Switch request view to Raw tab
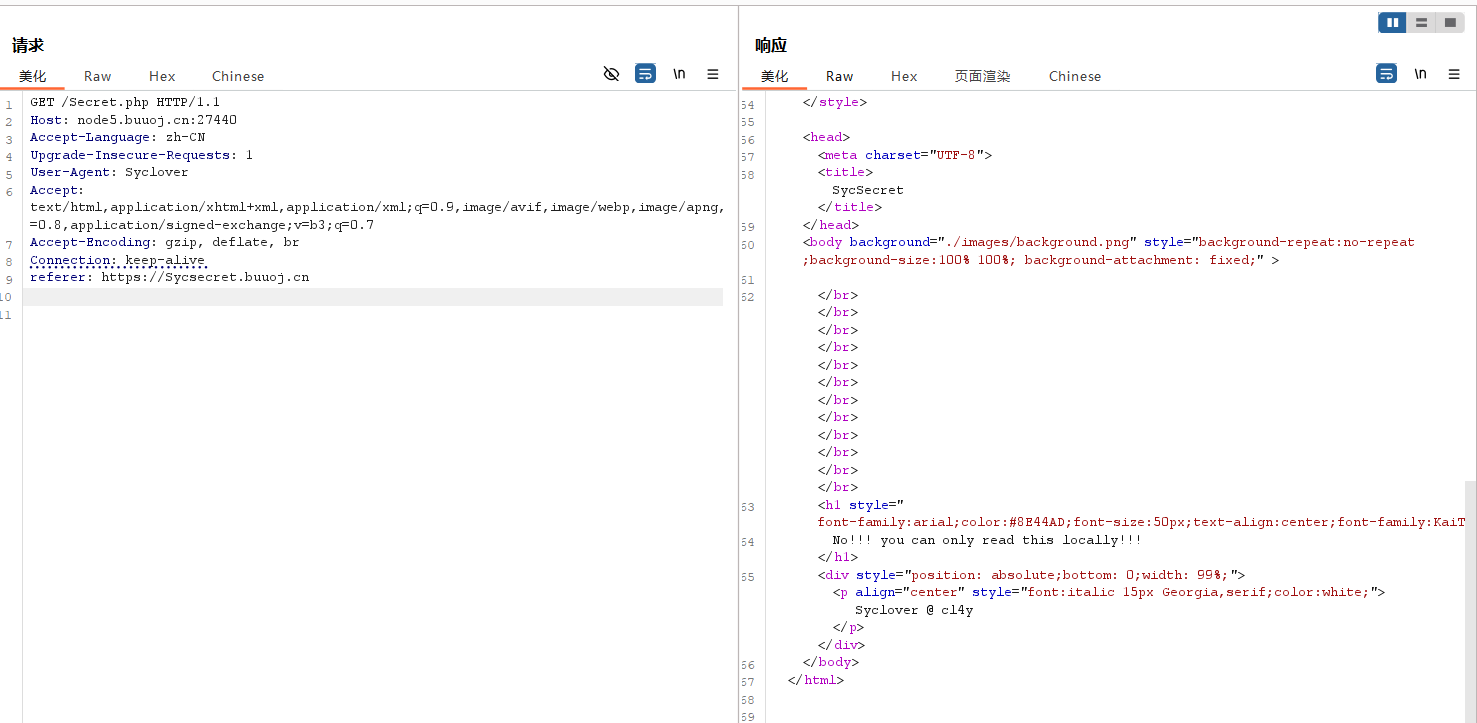 pos(98,76)
